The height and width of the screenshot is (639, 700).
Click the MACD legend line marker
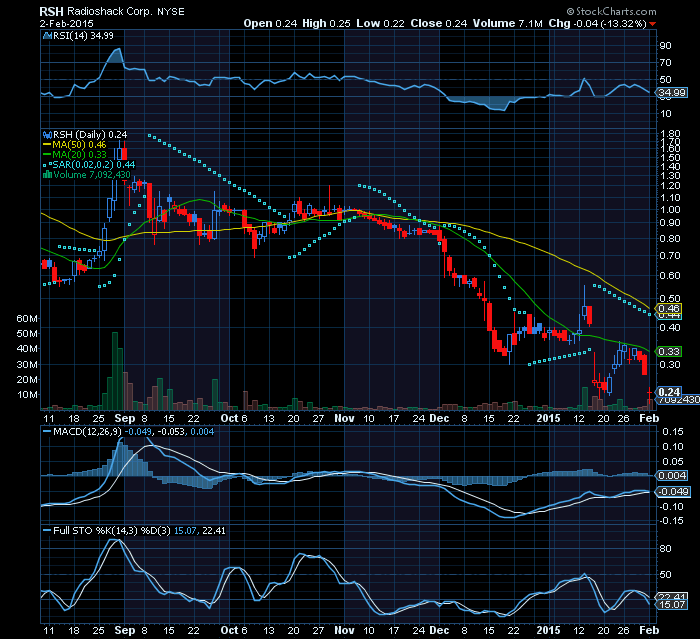[47, 432]
